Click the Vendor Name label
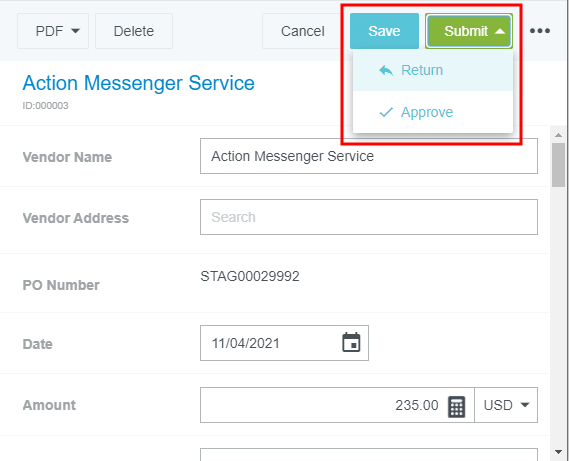This screenshot has width=569, height=461. [67, 157]
